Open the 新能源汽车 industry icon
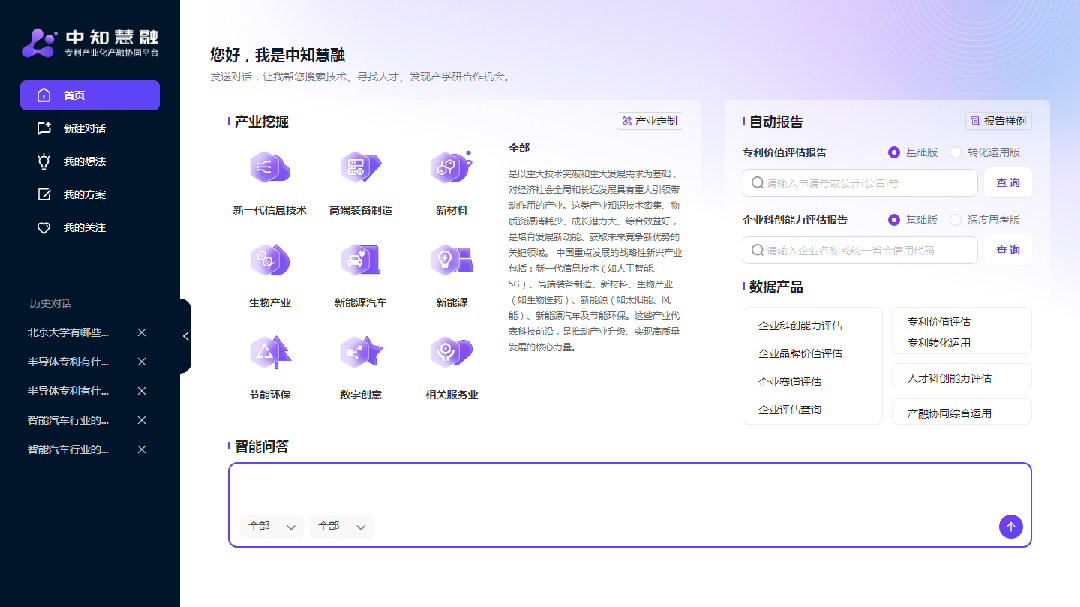 pyautogui.click(x=360, y=260)
